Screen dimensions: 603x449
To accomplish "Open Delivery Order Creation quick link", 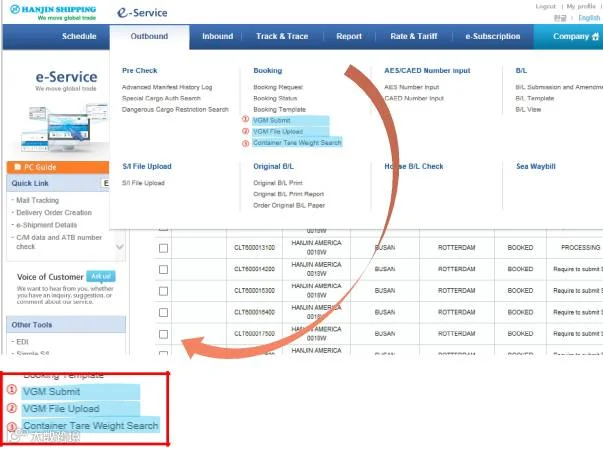I will (54, 213).
